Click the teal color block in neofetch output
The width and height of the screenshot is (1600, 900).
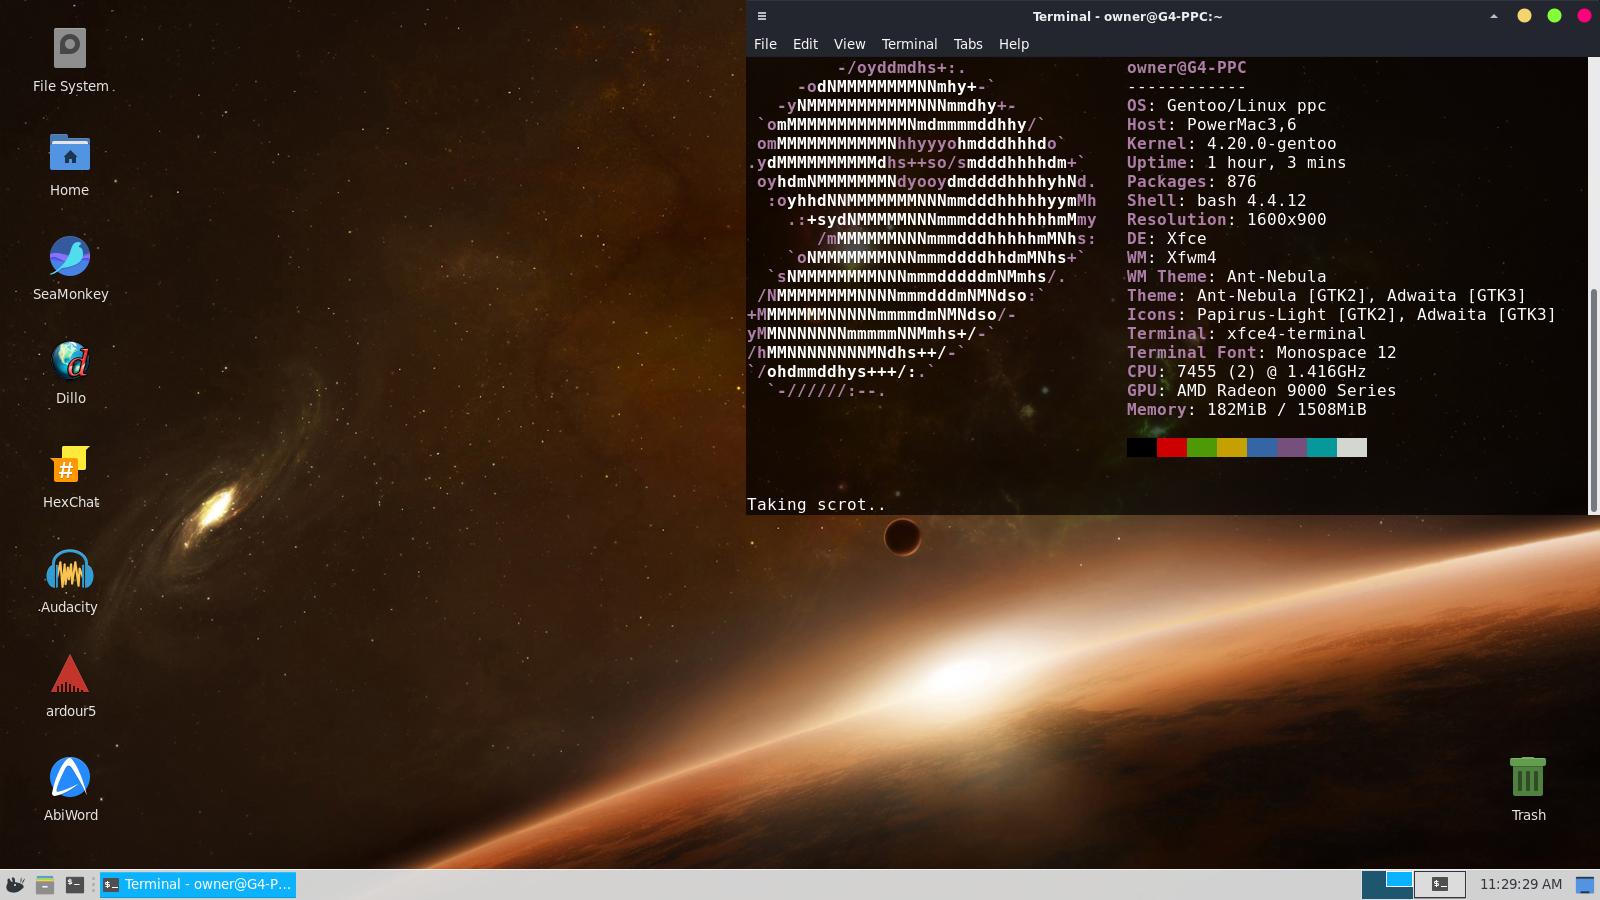1322,447
